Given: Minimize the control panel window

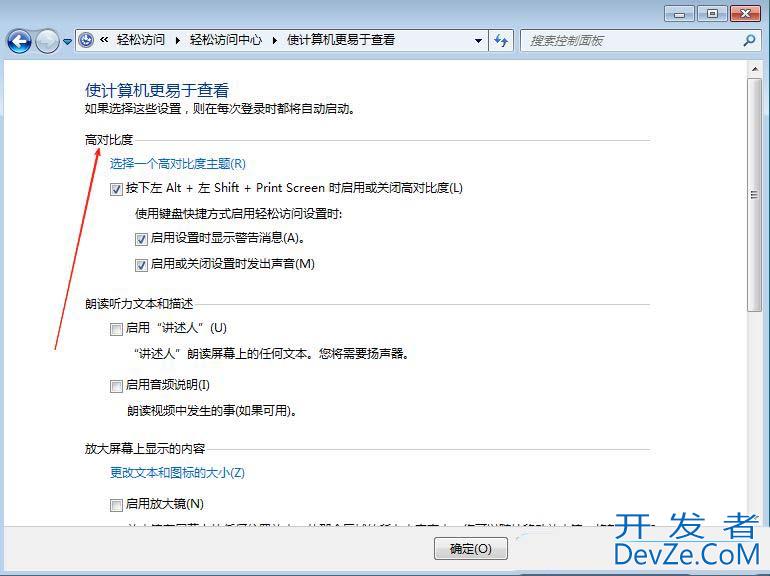Looking at the screenshot, I should tap(680, 14).
